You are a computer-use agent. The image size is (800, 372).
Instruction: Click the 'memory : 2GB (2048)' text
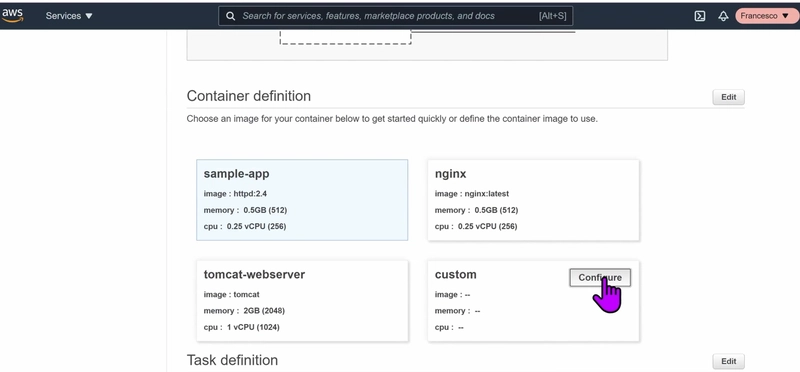tap(244, 311)
